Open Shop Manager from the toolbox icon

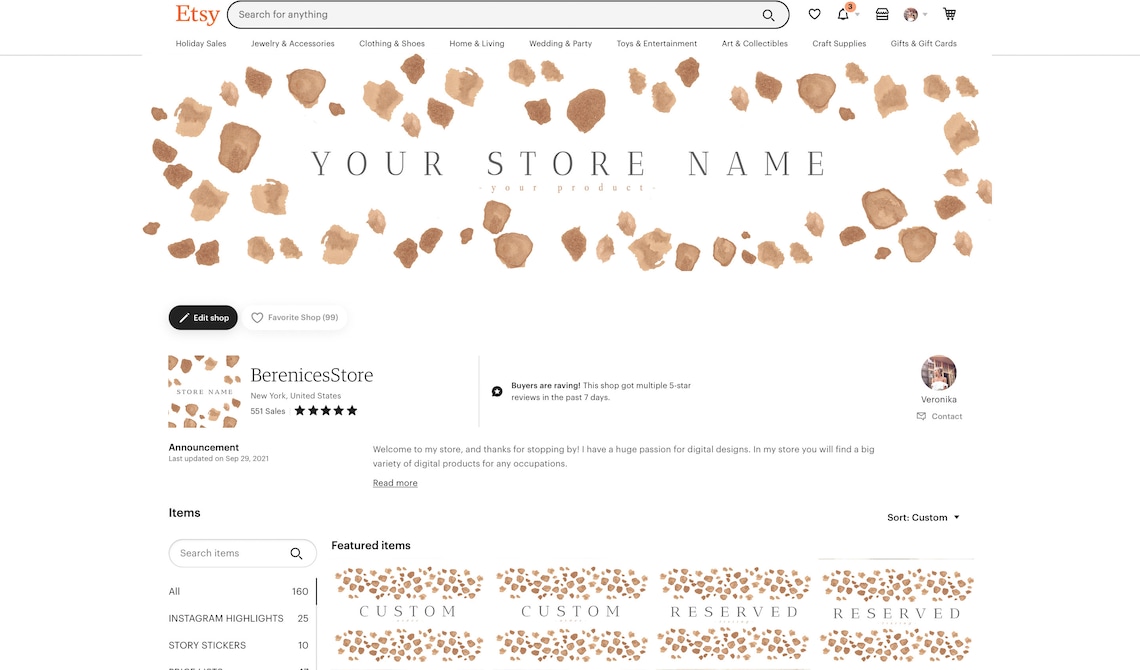(x=881, y=14)
